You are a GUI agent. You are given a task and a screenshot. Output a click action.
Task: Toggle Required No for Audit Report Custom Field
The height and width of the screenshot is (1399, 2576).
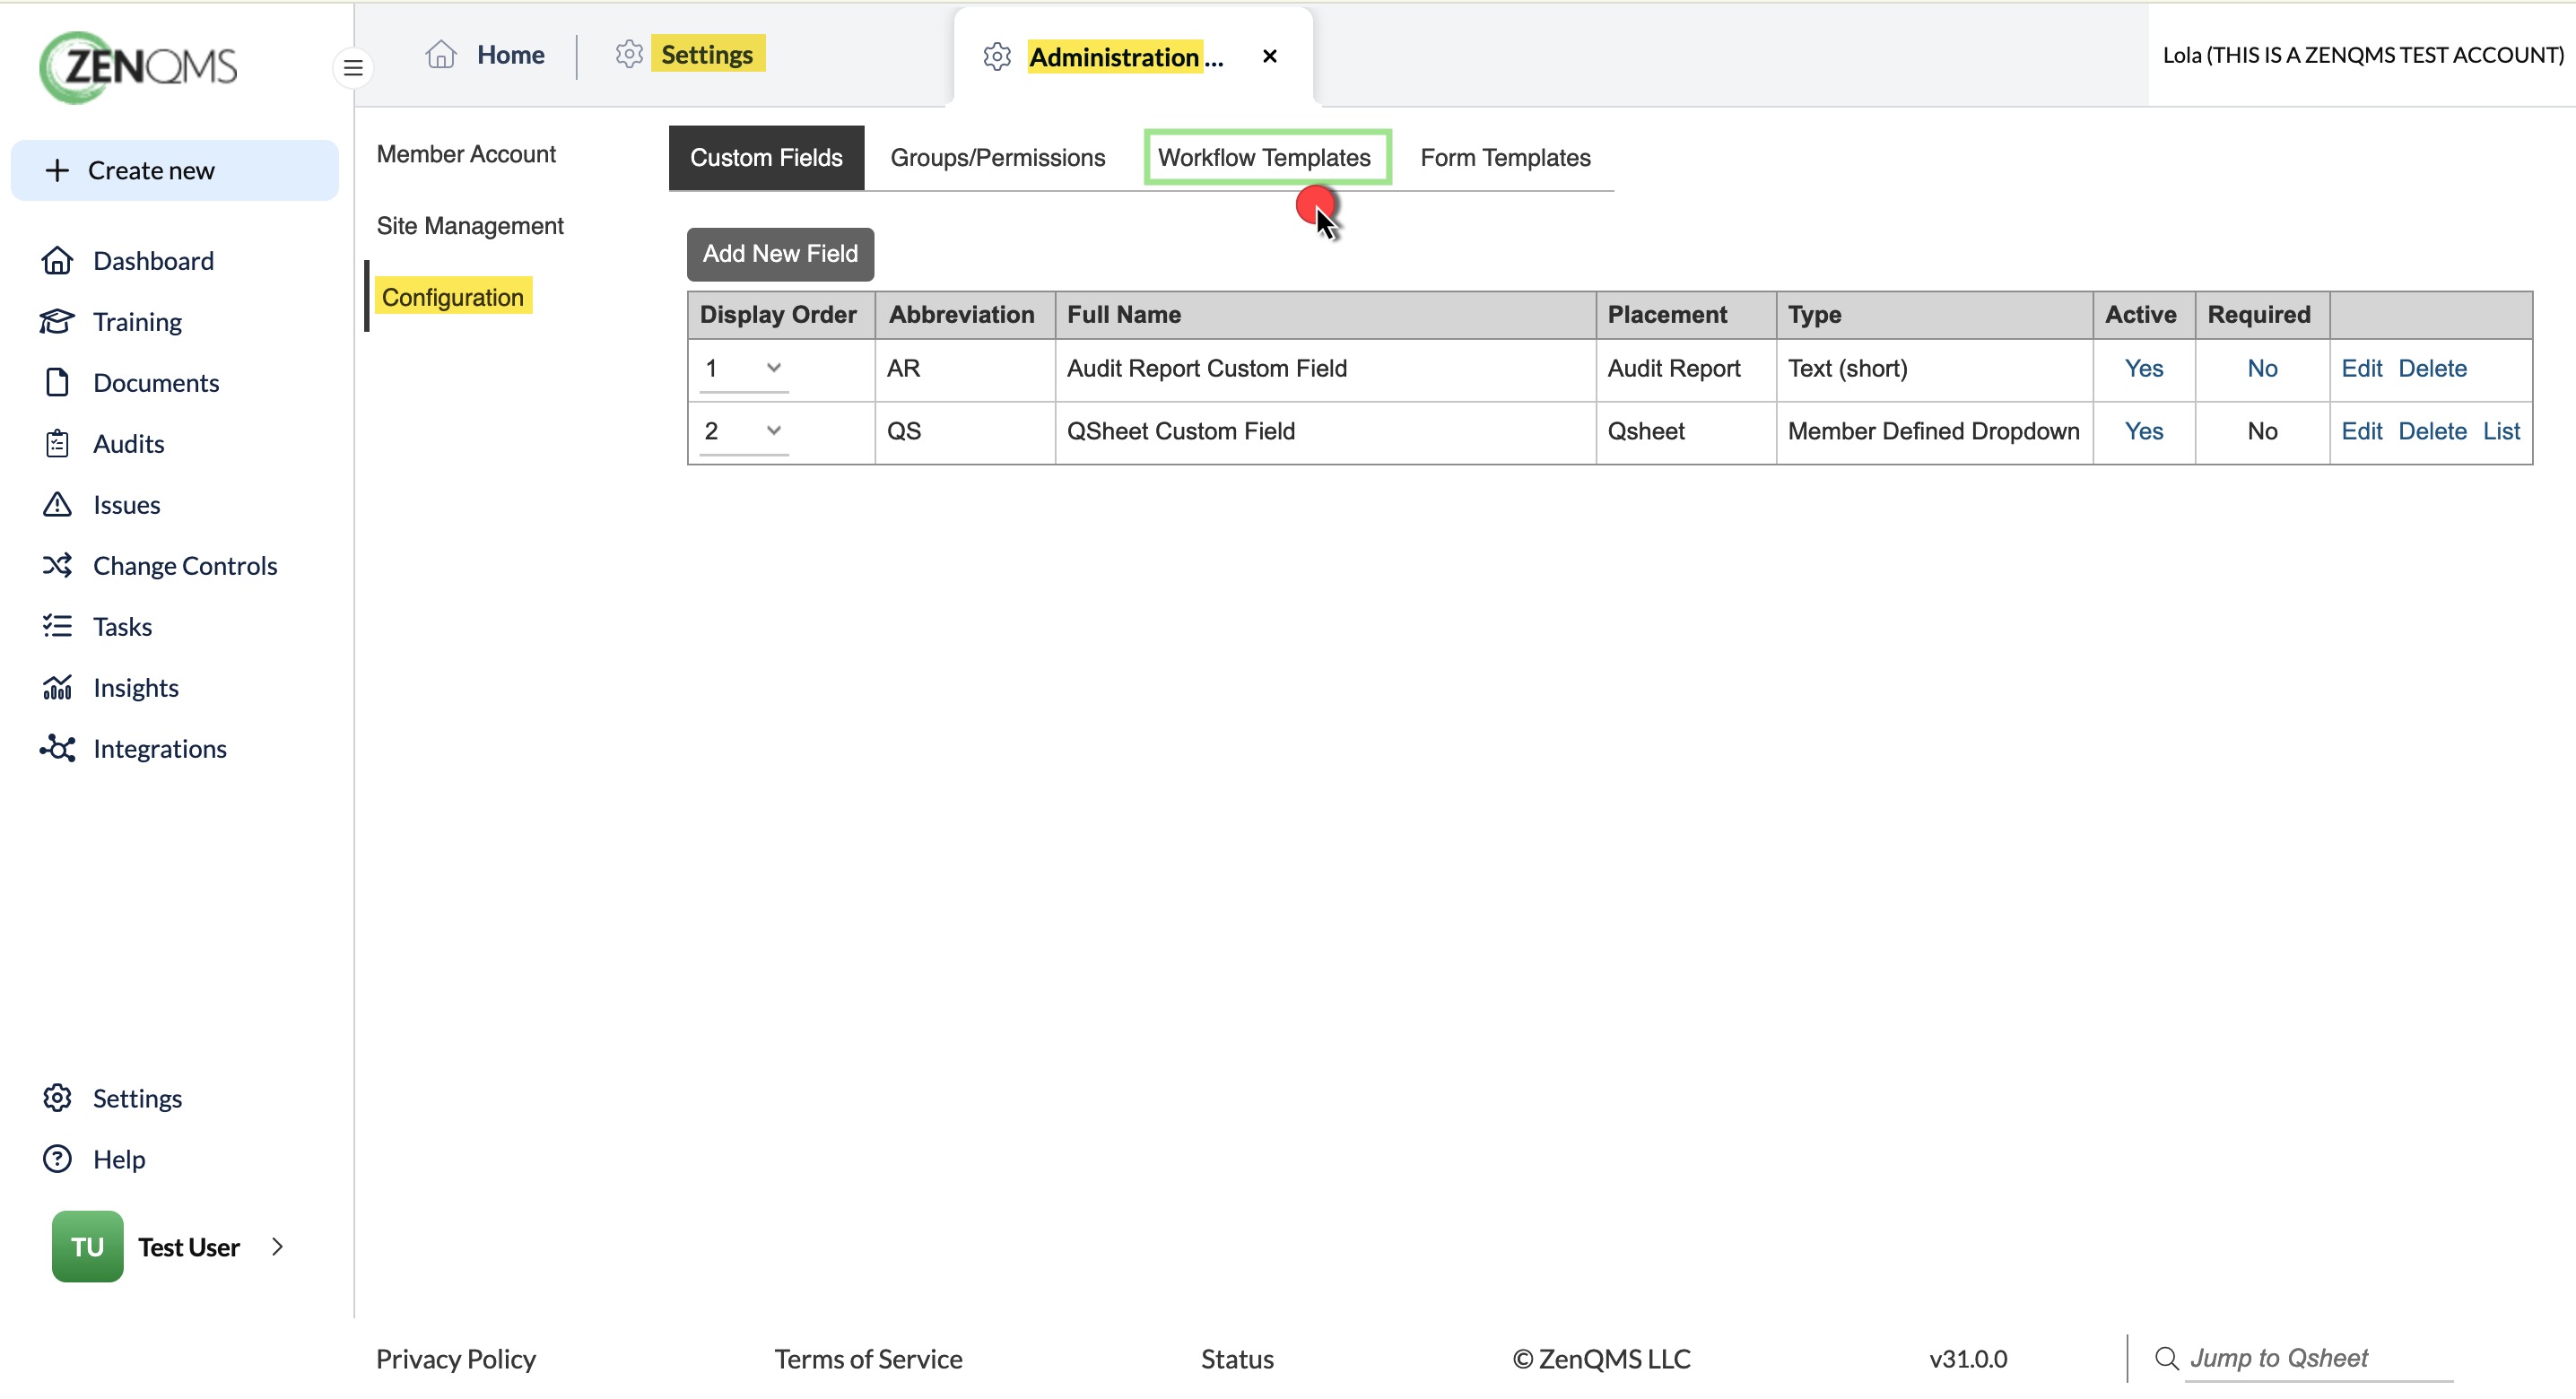(2262, 369)
